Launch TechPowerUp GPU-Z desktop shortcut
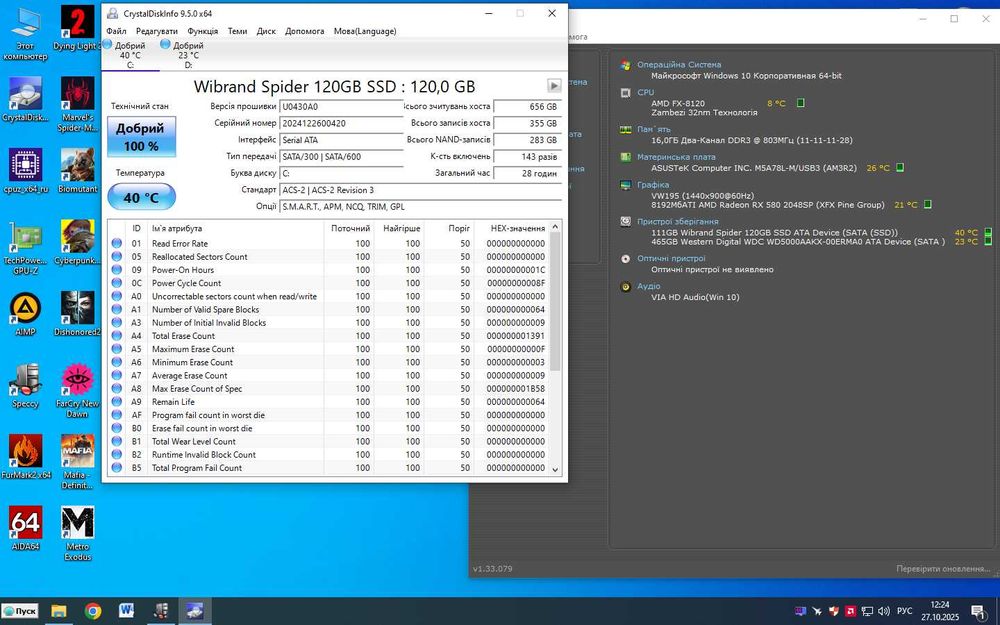The height and width of the screenshot is (625, 1000). point(26,247)
